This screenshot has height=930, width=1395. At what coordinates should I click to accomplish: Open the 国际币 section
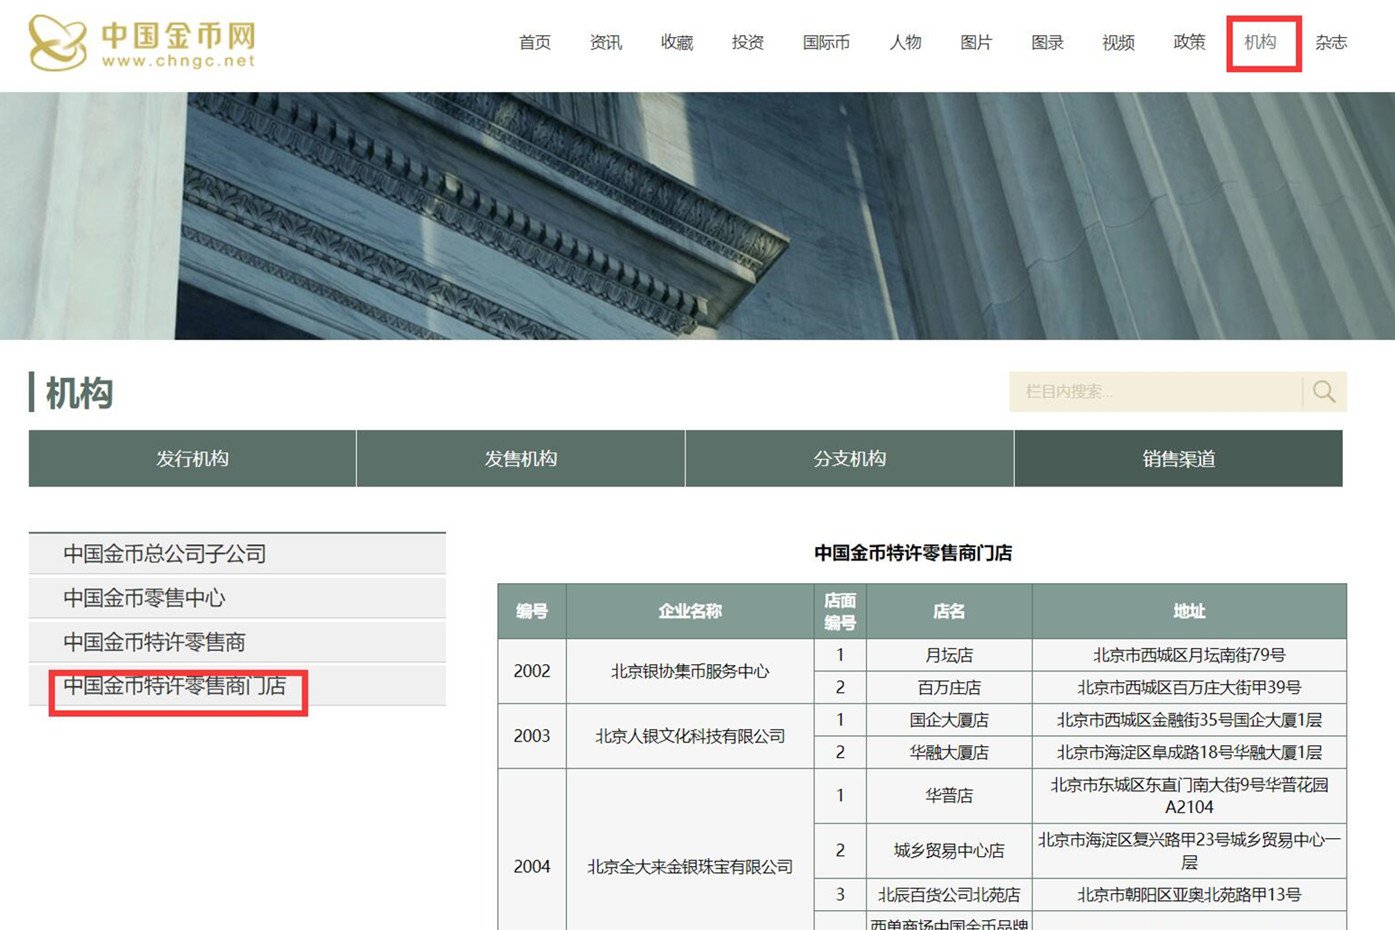(826, 43)
